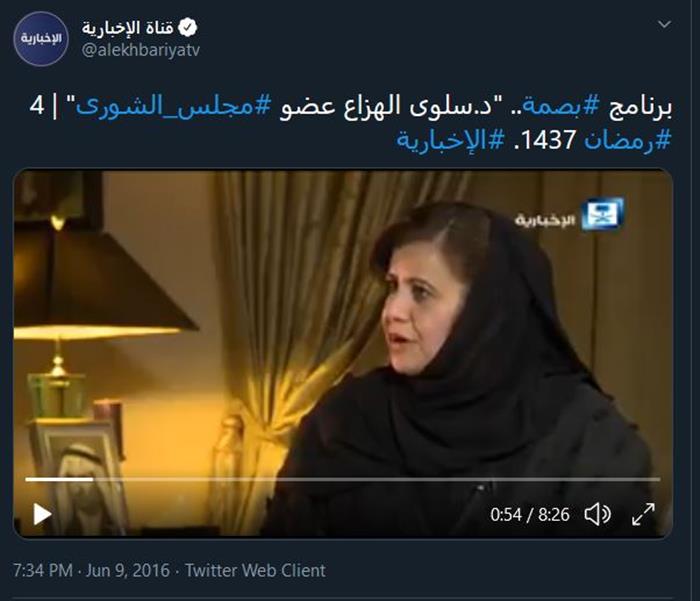Image resolution: width=700 pixels, height=601 pixels.
Task: Mute the video with speaker icon
Action: pyautogui.click(x=597, y=514)
